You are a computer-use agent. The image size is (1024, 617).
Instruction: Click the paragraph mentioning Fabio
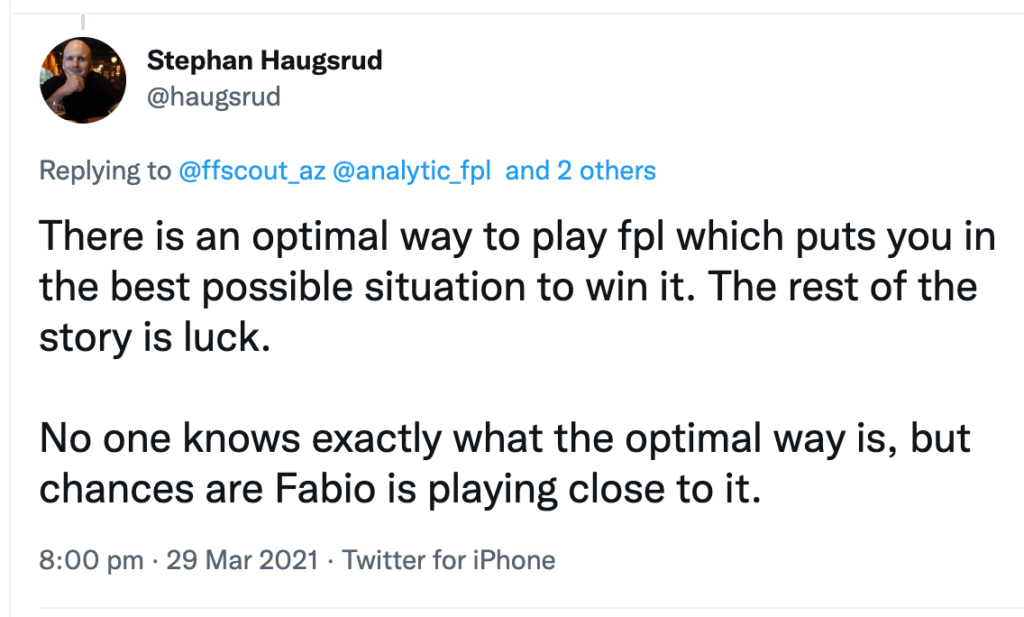(x=505, y=464)
